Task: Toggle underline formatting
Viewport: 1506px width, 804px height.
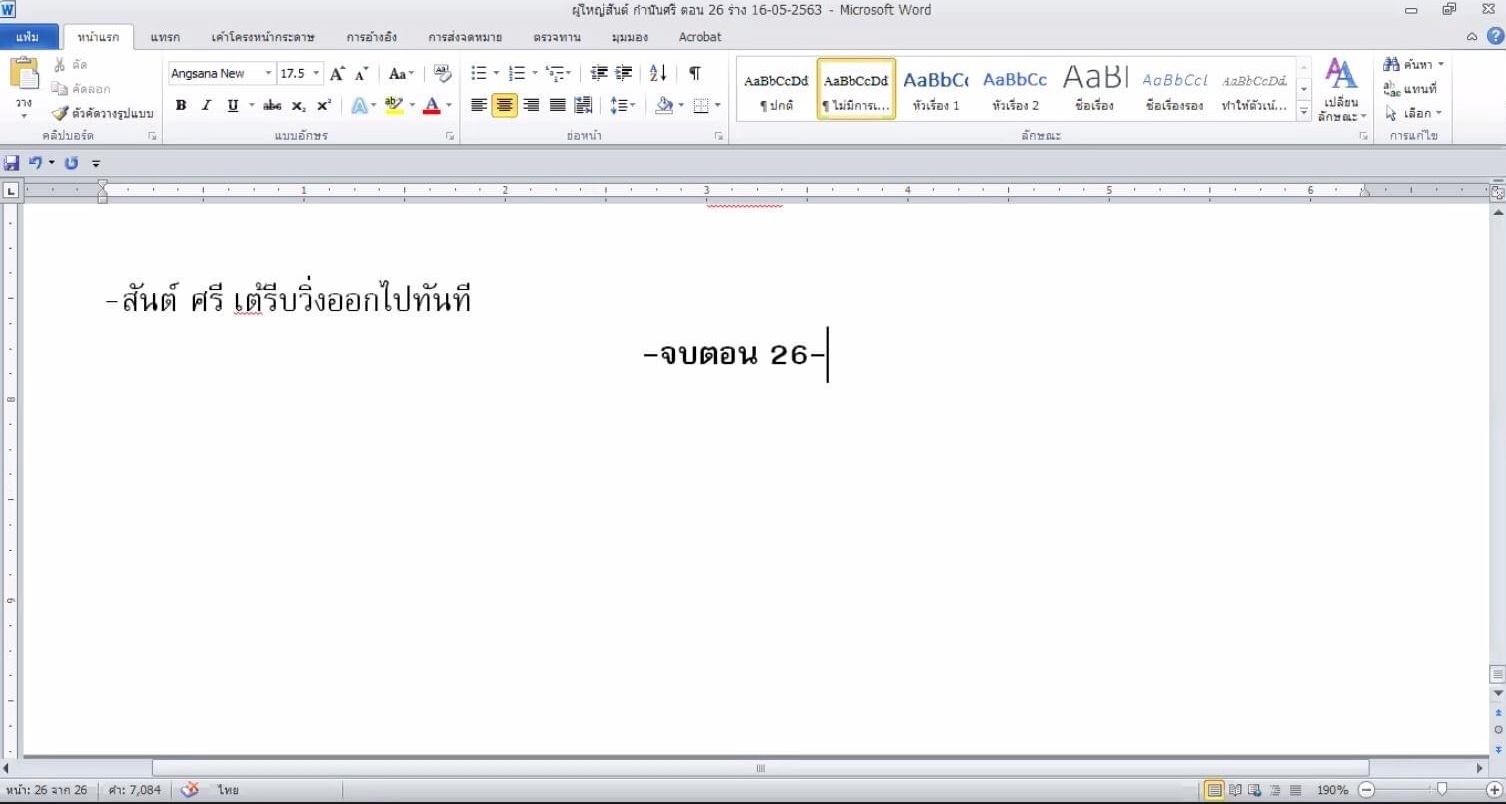Action: [x=233, y=106]
